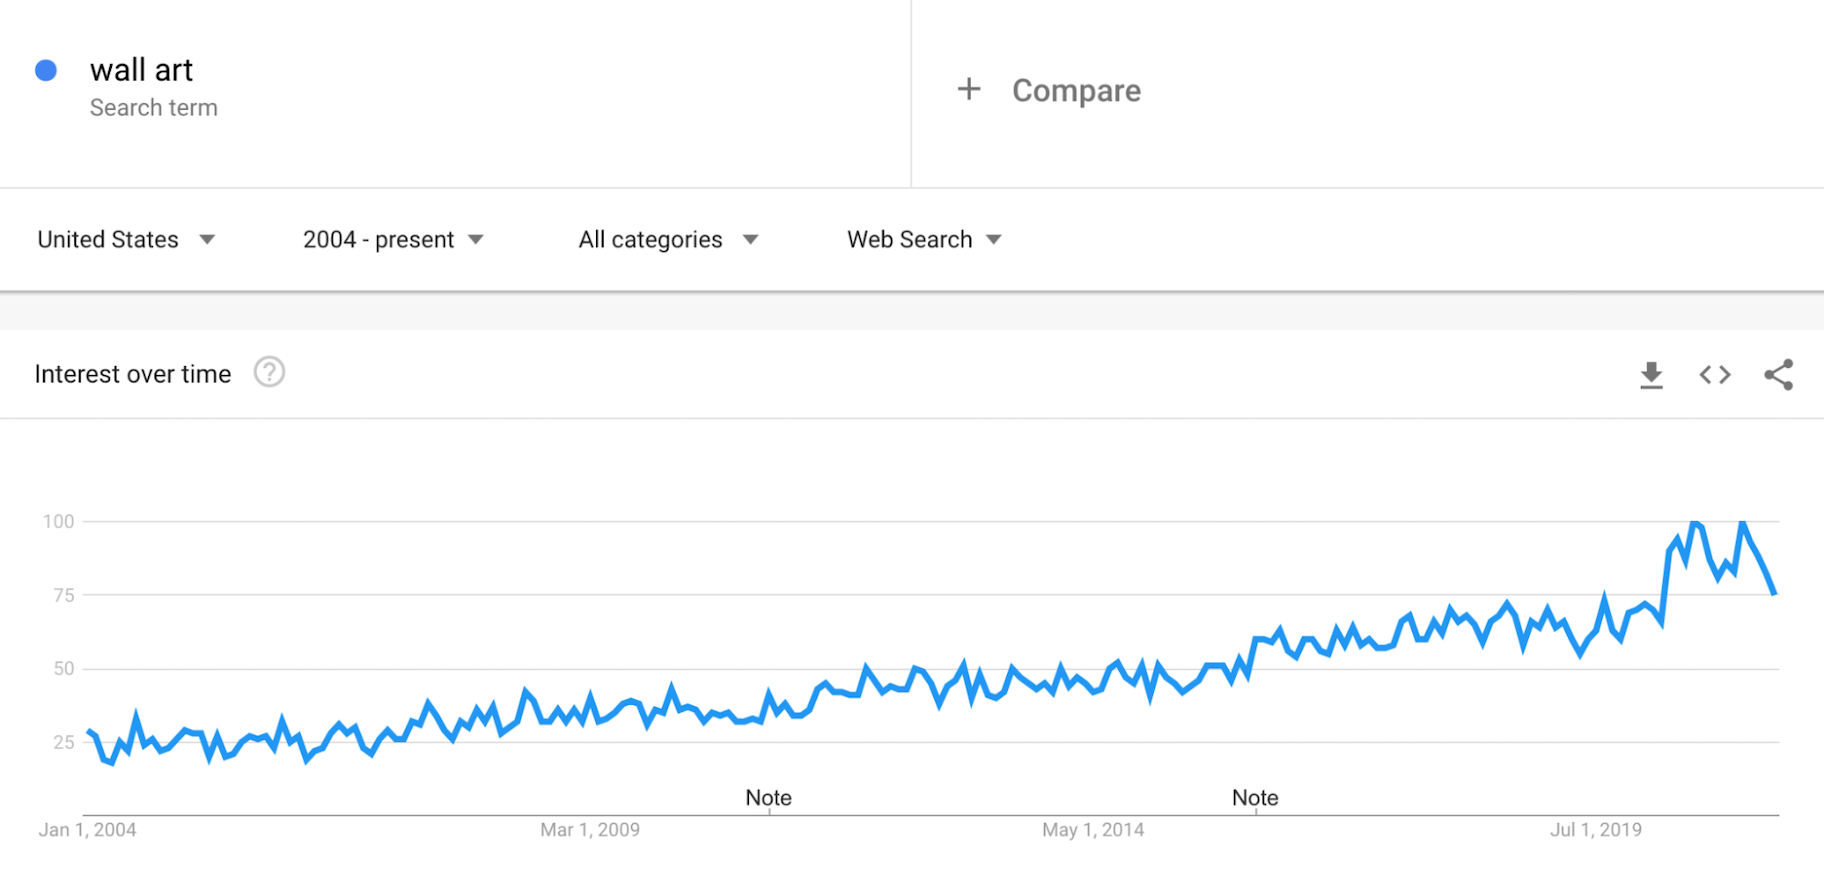Image resolution: width=1824 pixels, height=872 pixels.
Task: Click the plus icon beside Compare
Action: [968, 90]
